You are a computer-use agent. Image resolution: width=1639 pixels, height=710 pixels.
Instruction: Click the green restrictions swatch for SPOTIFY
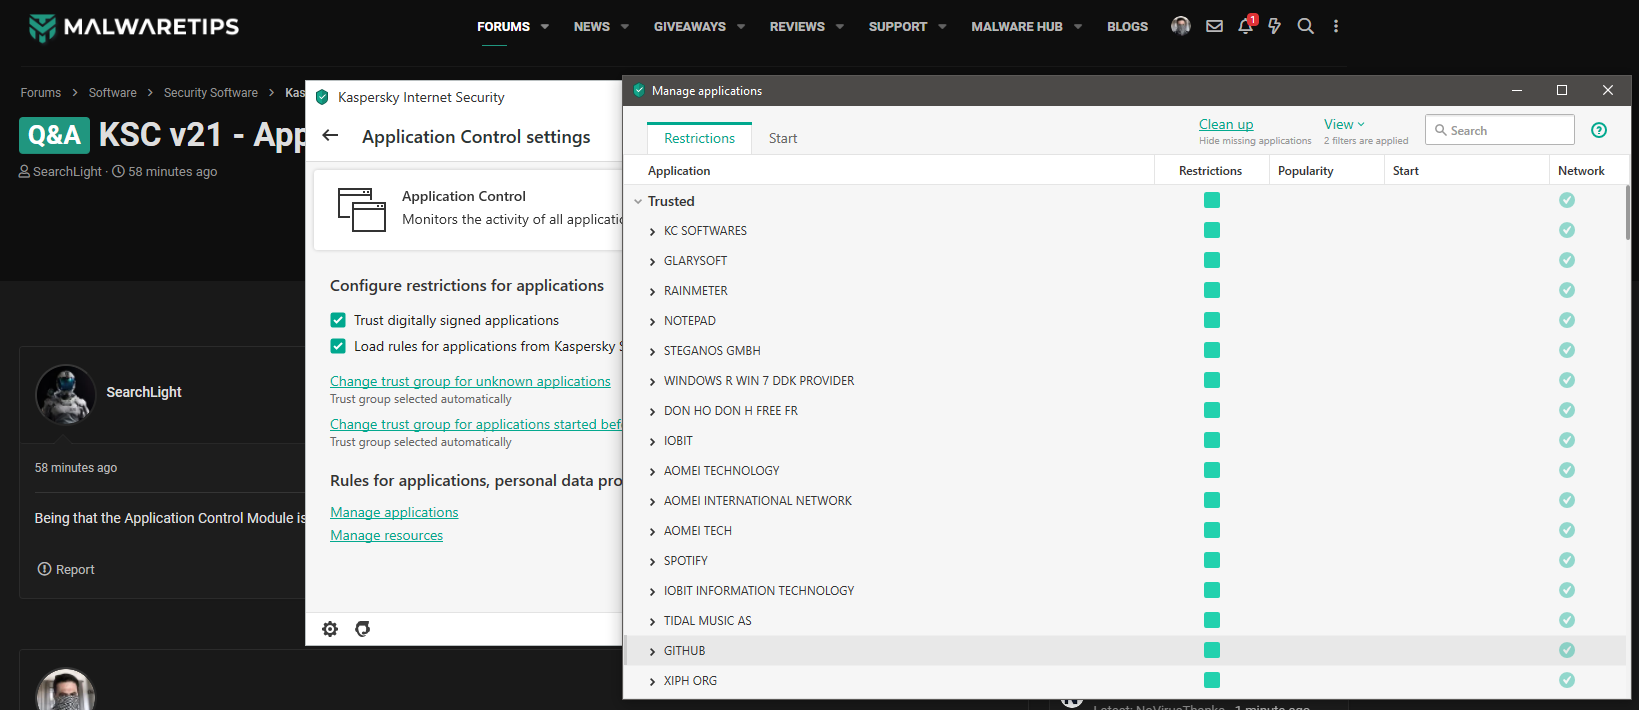(1212, 560)
